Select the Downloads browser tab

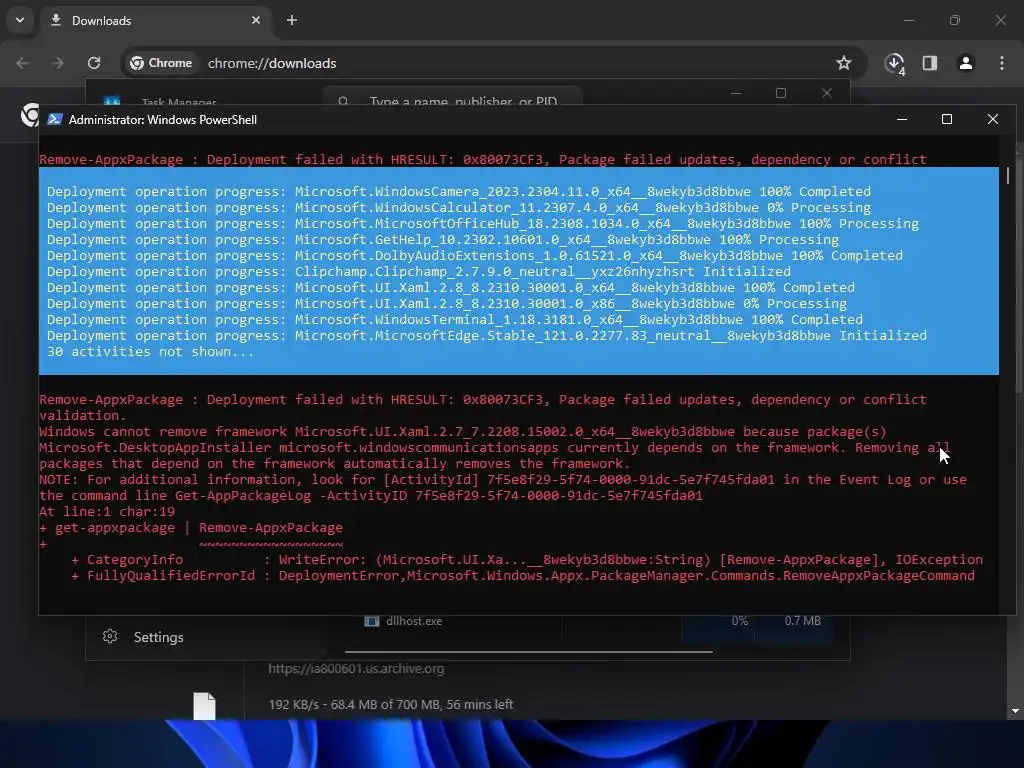pos(155,20)
